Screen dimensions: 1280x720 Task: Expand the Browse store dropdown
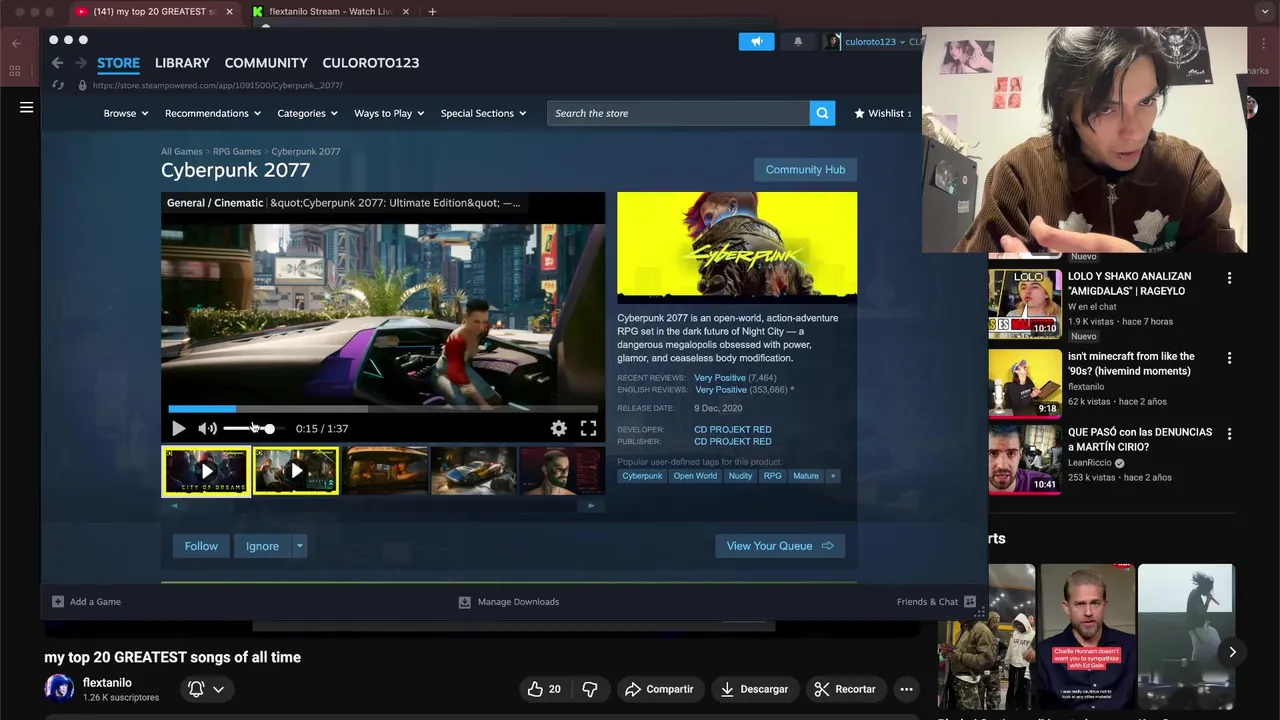[x=126, y=114]
